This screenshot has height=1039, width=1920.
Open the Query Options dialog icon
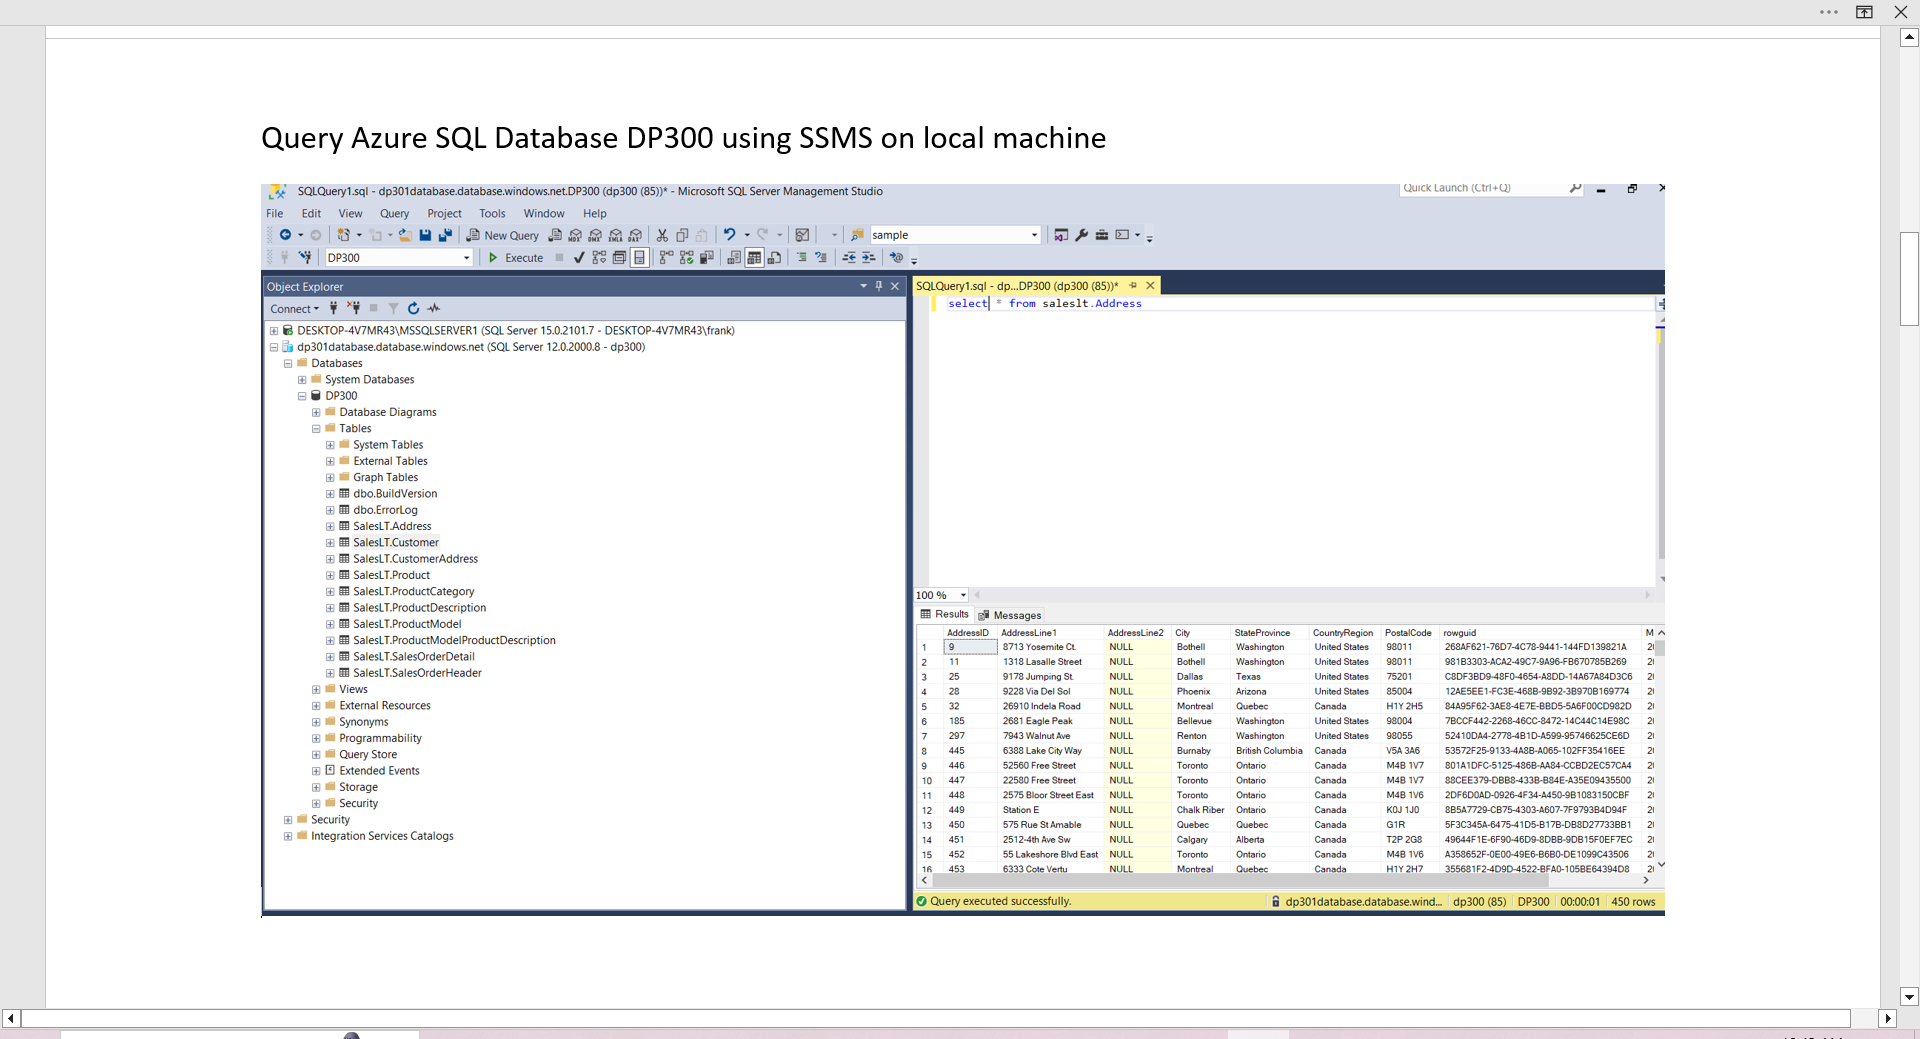(619, 257)
